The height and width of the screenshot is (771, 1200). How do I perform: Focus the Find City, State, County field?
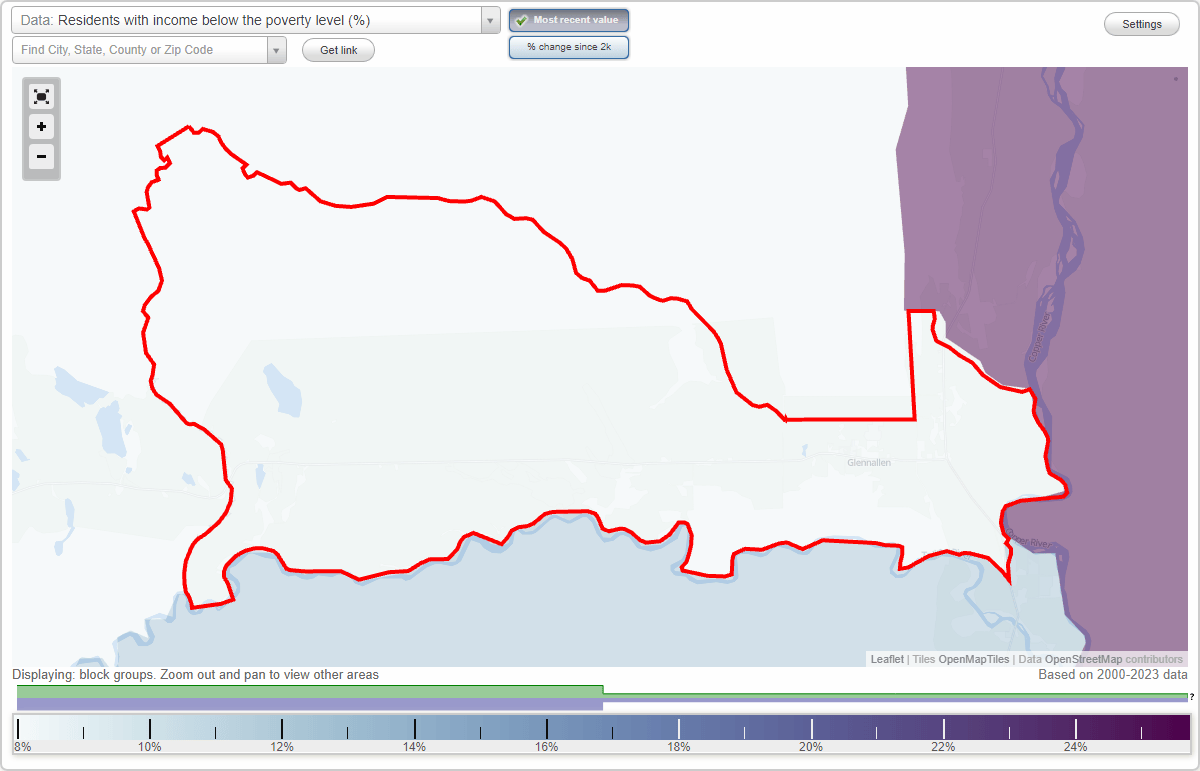click(x=140, y=50)
